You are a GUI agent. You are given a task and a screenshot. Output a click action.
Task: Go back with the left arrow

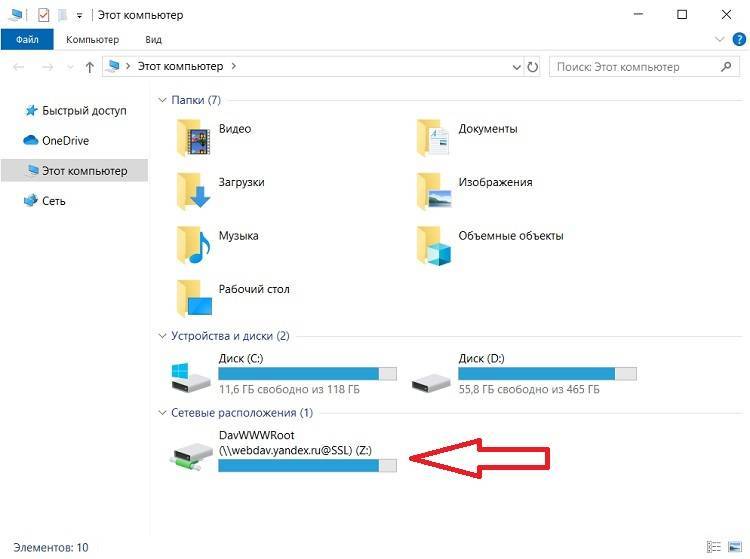(19, 67)
